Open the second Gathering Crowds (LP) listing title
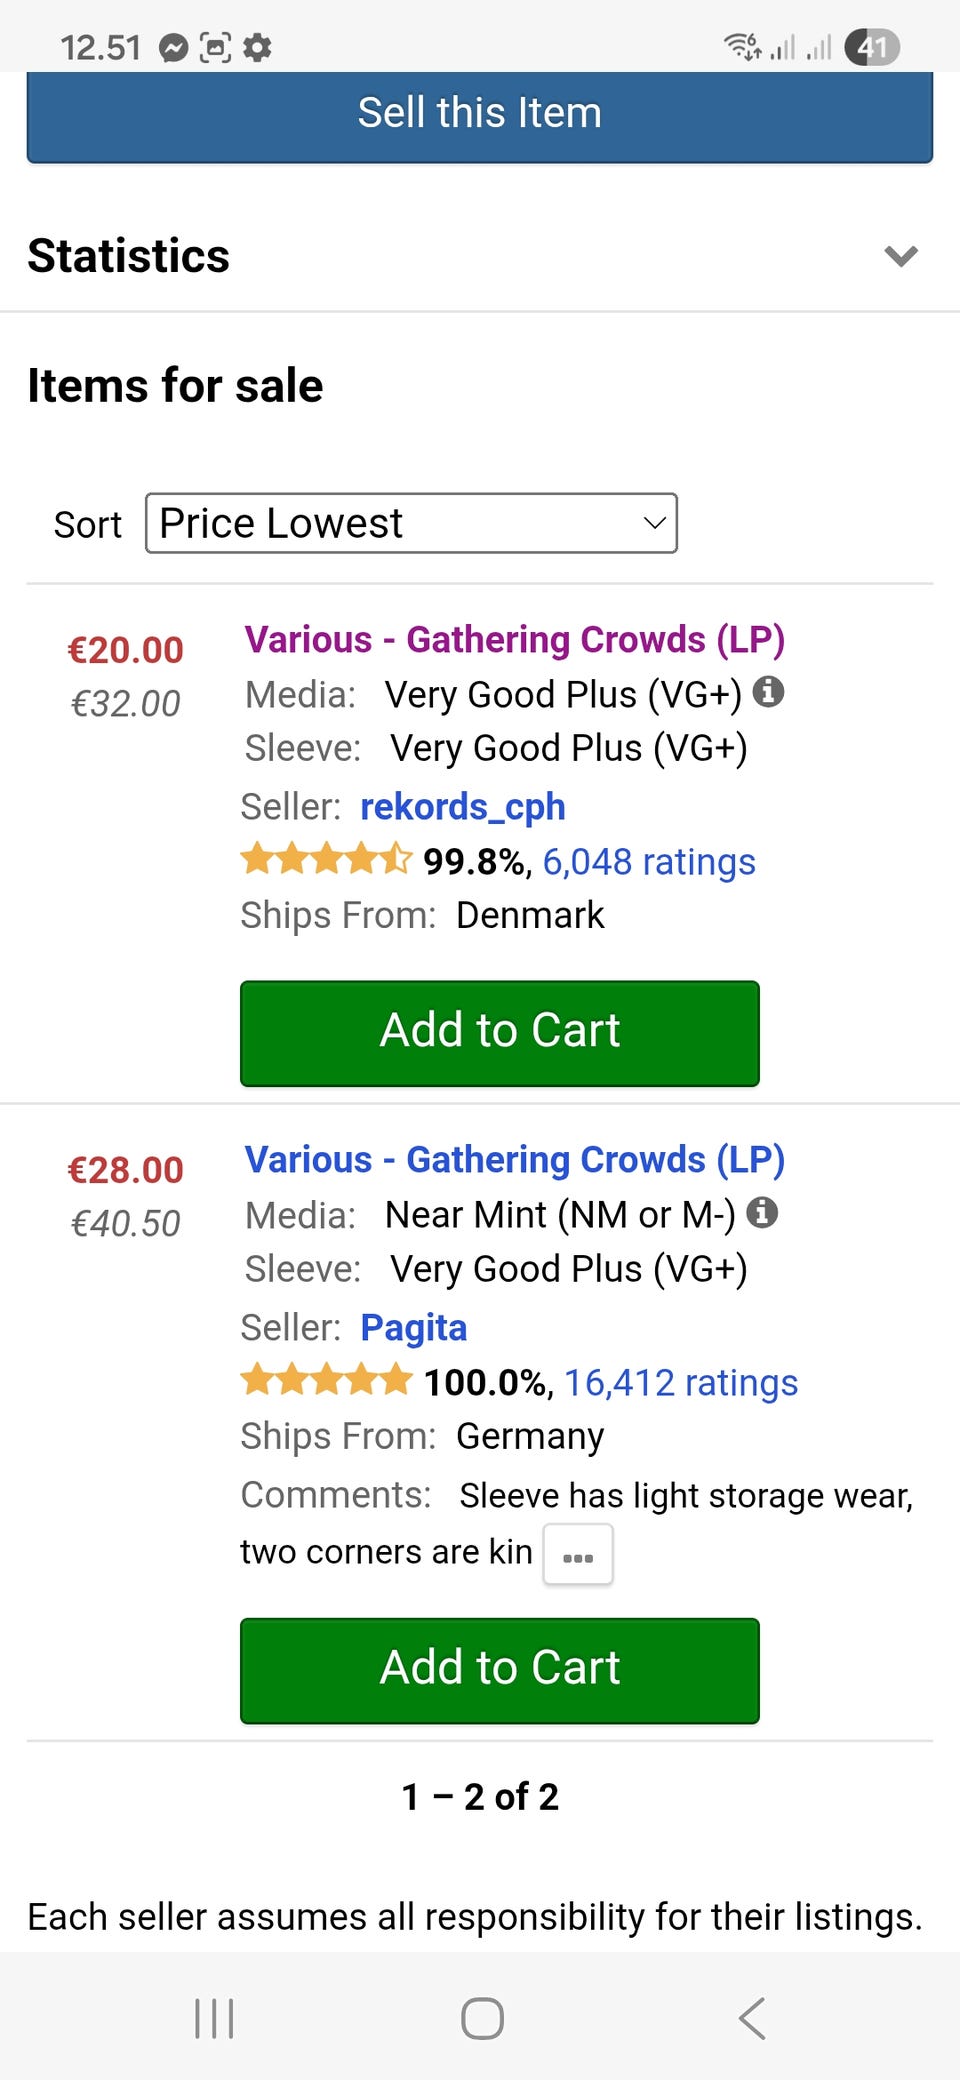 point(515,1160)
